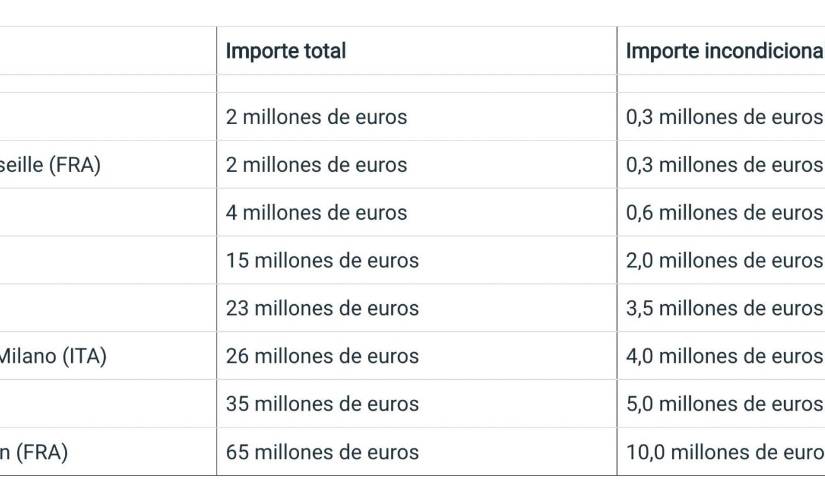Click the "0,6 millones de euros" cell
The height and width of the screenshot is (495, 825).
coord(724,213)
